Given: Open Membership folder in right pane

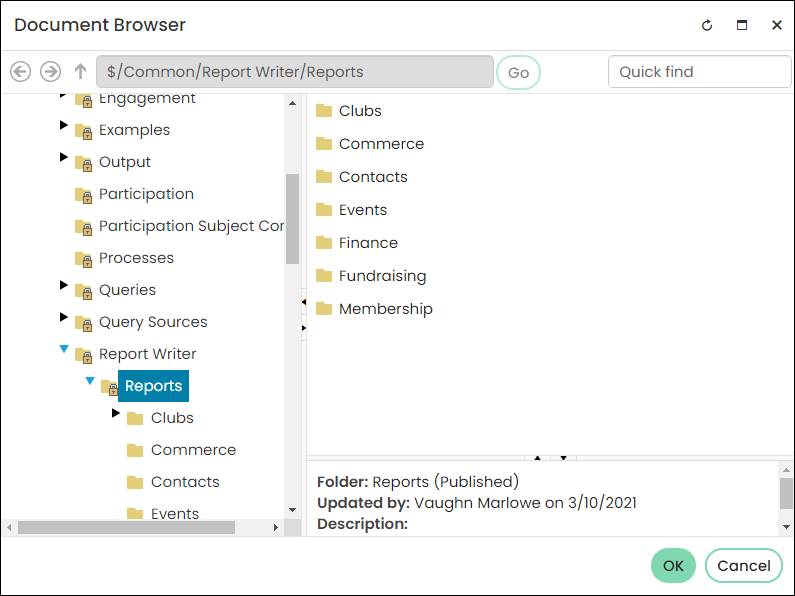Looking at the screenshot, I should [x=385, y=309].
